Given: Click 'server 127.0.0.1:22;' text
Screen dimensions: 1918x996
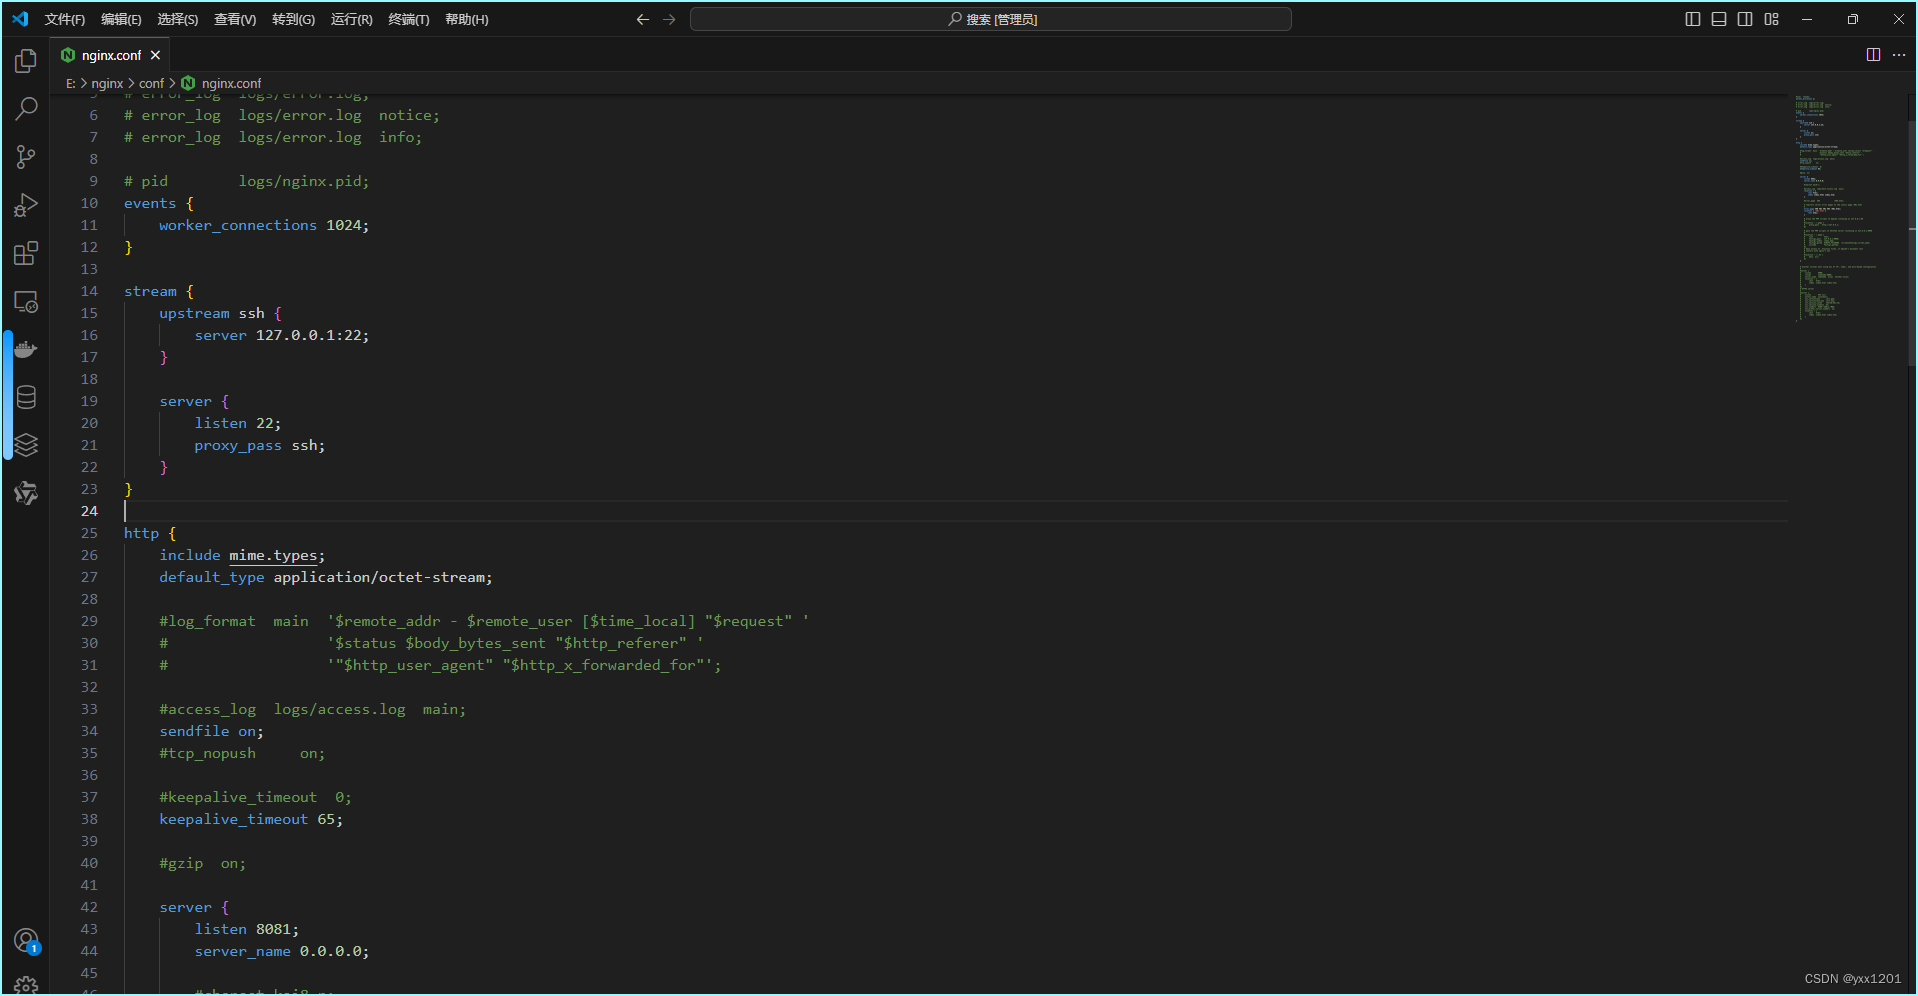Looking at the screenshot, I should [282, 335].
